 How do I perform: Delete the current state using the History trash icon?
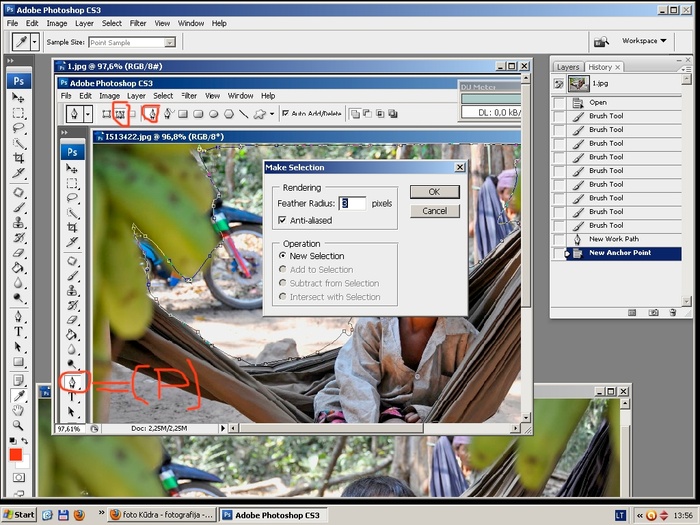click(673, 312)
